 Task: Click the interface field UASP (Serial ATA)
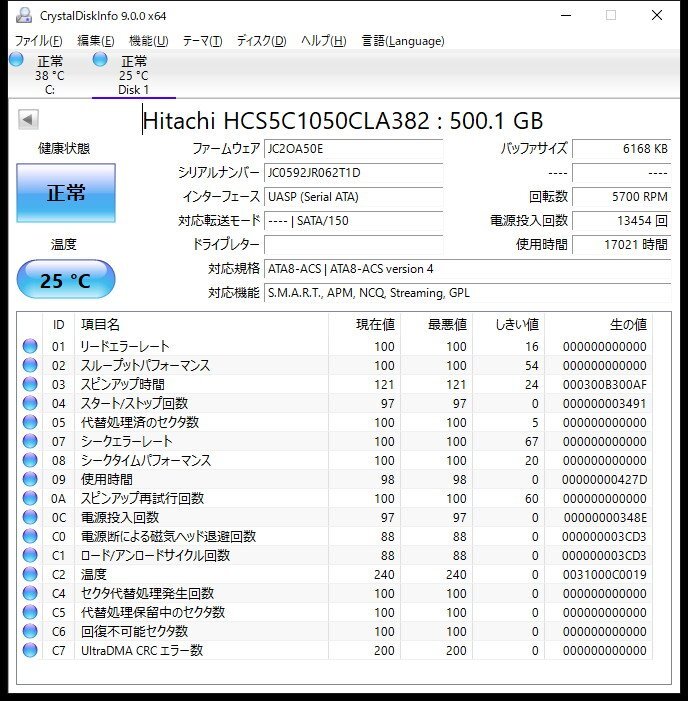[x=354, y=197]
